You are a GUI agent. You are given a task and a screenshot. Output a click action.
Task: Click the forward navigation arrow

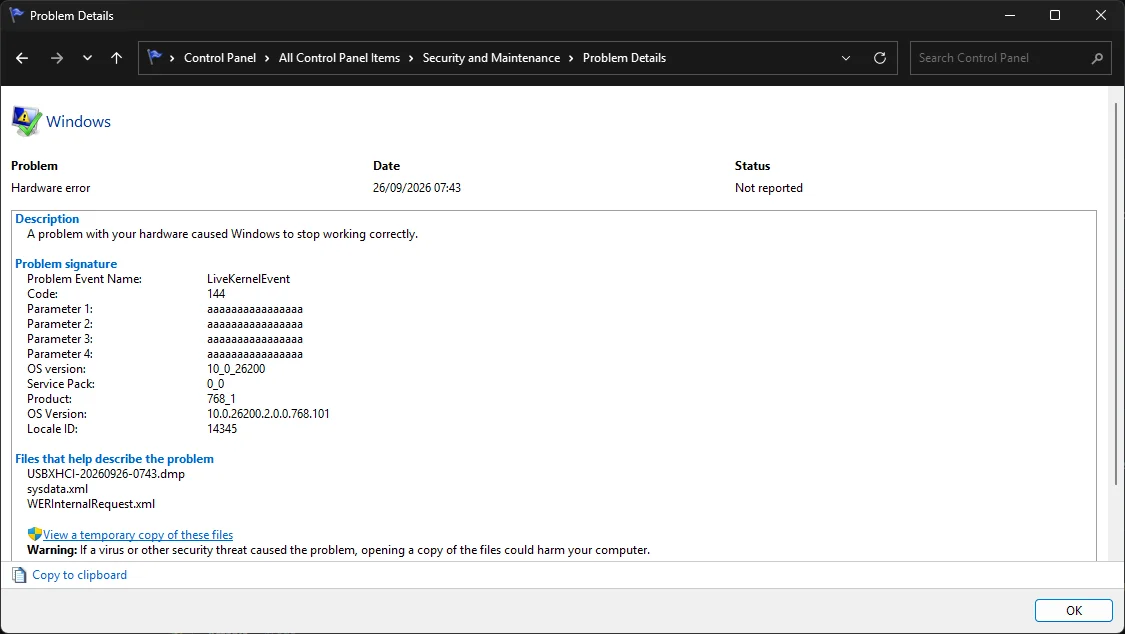coord(57,58)
